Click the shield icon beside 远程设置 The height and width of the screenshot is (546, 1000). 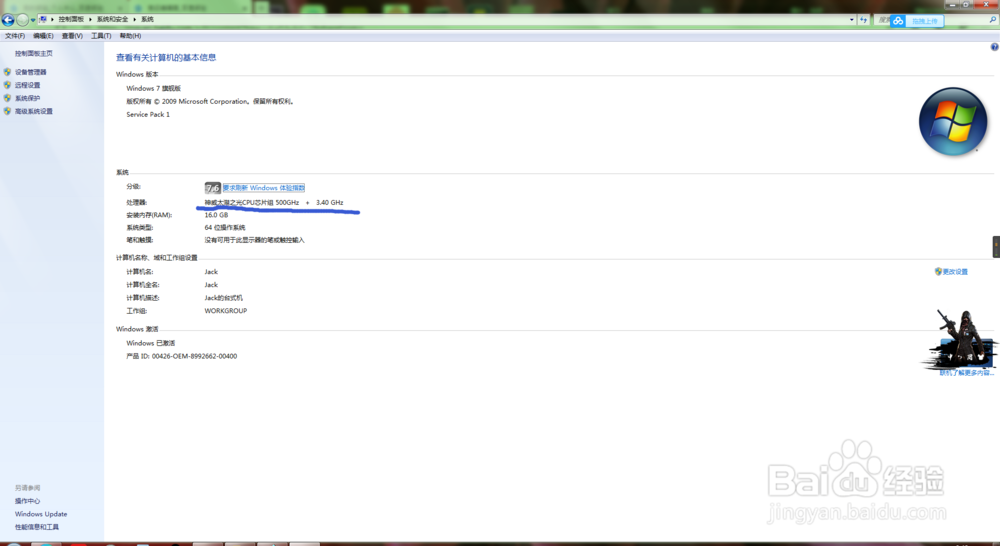click(7, 85)
